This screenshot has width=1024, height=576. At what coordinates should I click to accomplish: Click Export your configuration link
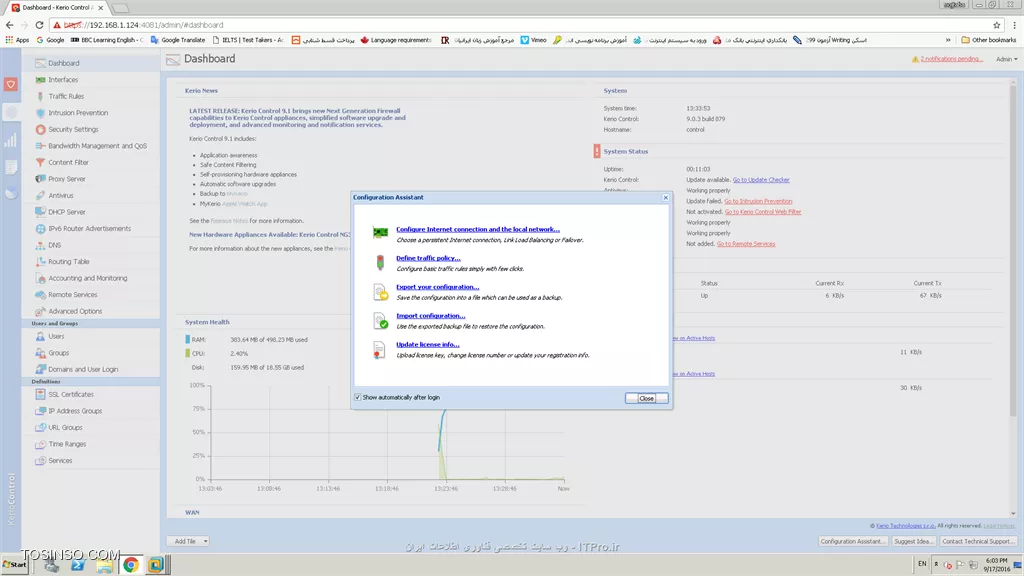[438, 287]
